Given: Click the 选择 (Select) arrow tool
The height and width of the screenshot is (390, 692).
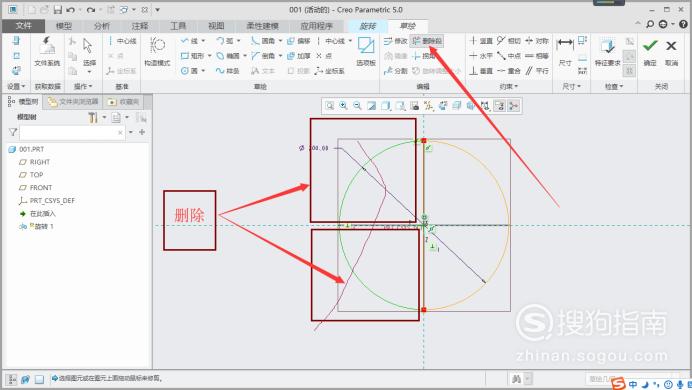Looking at the screenshot, I should [x=88, y=51].
